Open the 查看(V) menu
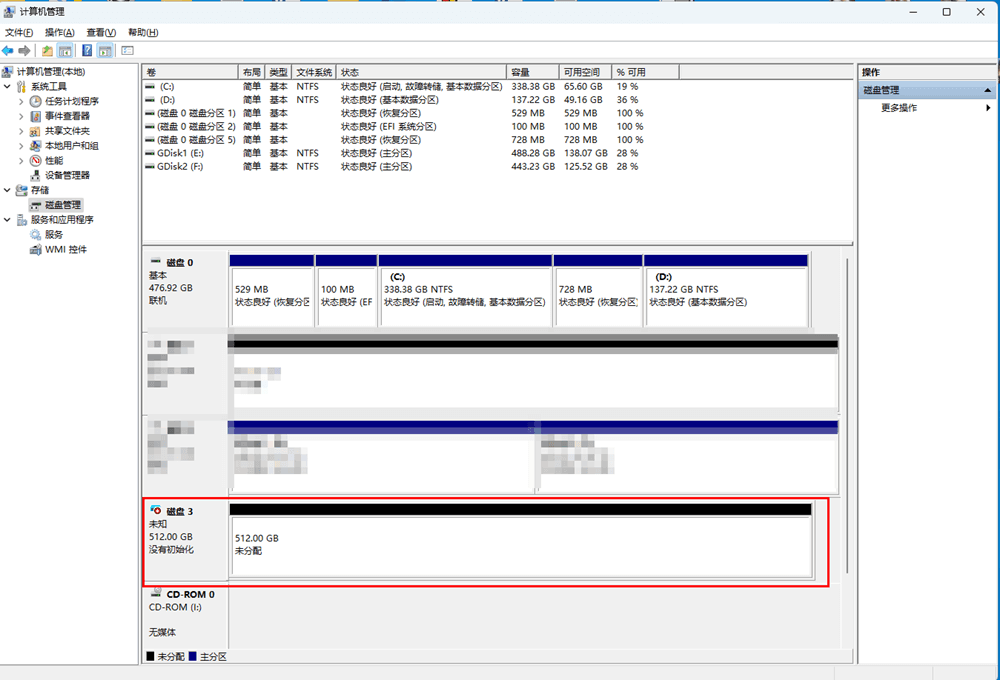The height and width of the screenshot is (680, 1000). (101, 33)
